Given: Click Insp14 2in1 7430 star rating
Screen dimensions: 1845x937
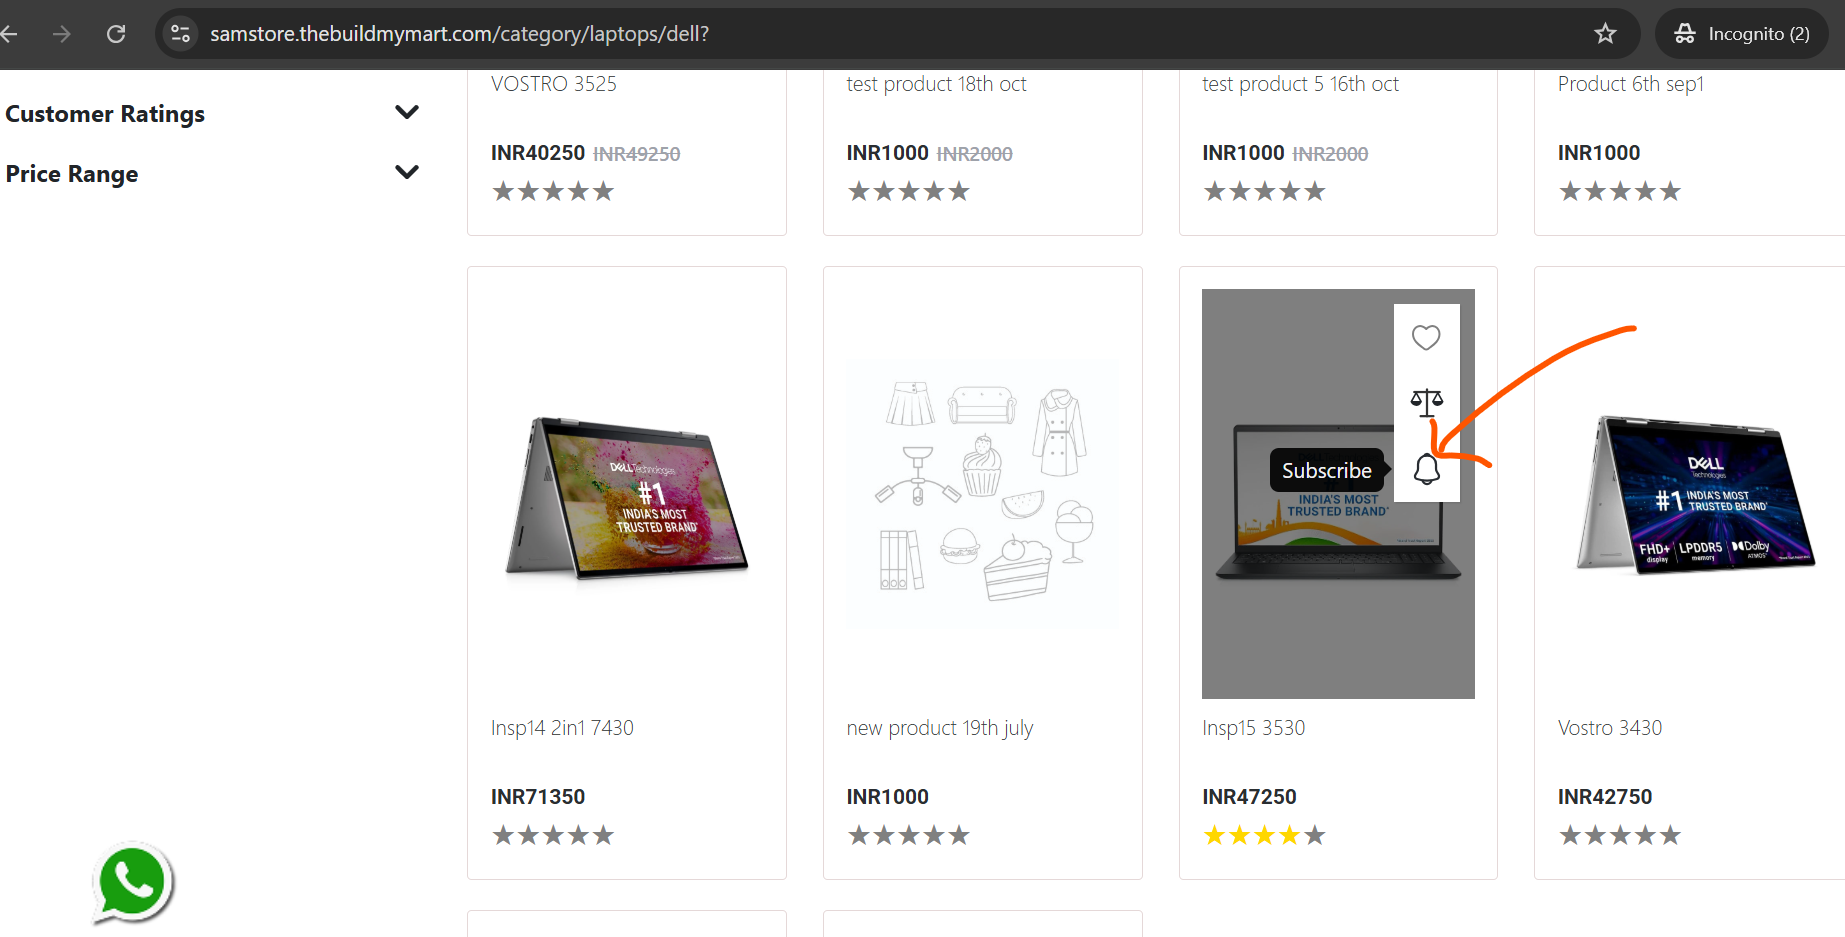Looking at the screenshot, I should [x=553, y=835].
